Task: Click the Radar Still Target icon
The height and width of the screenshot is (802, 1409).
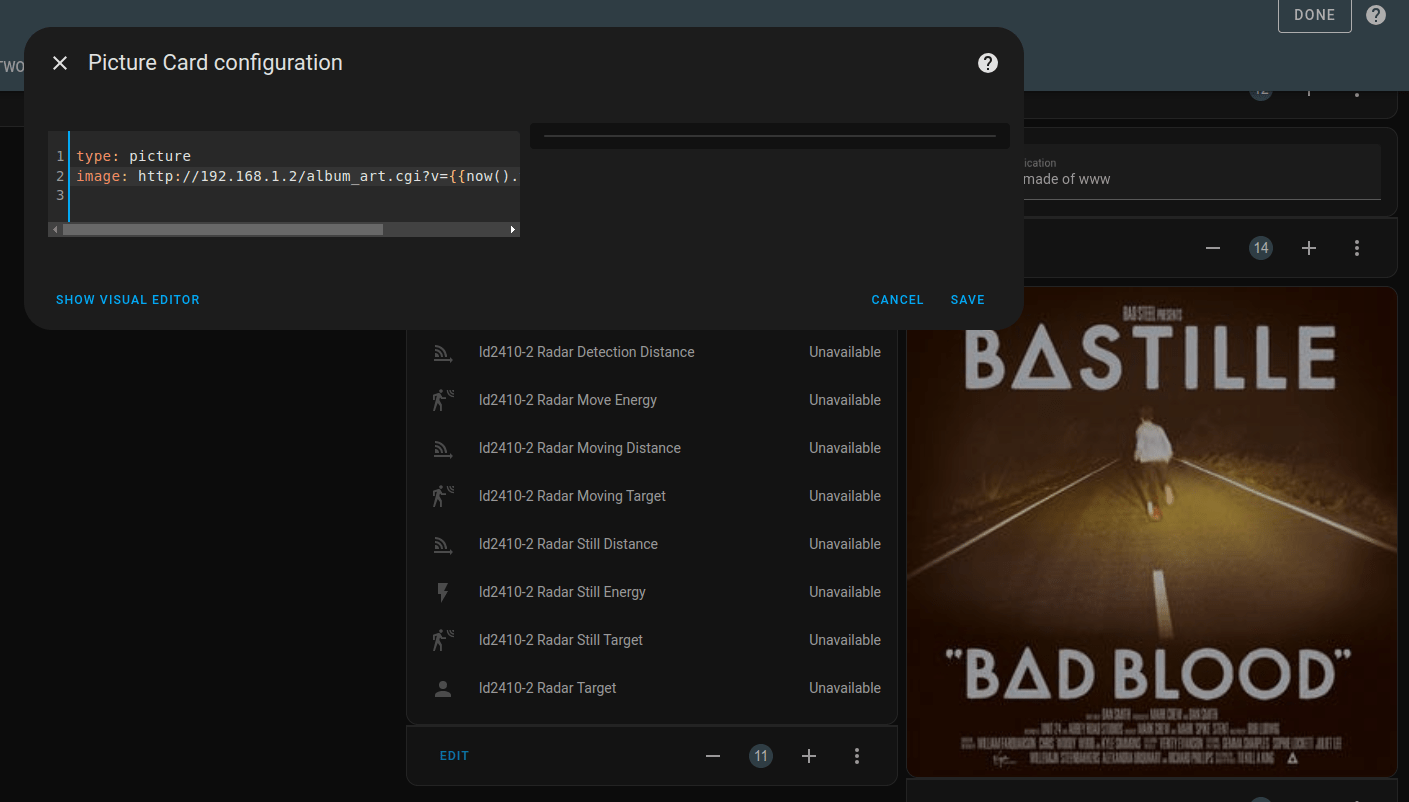Action: pyautogui.click(x=443, y=640)
